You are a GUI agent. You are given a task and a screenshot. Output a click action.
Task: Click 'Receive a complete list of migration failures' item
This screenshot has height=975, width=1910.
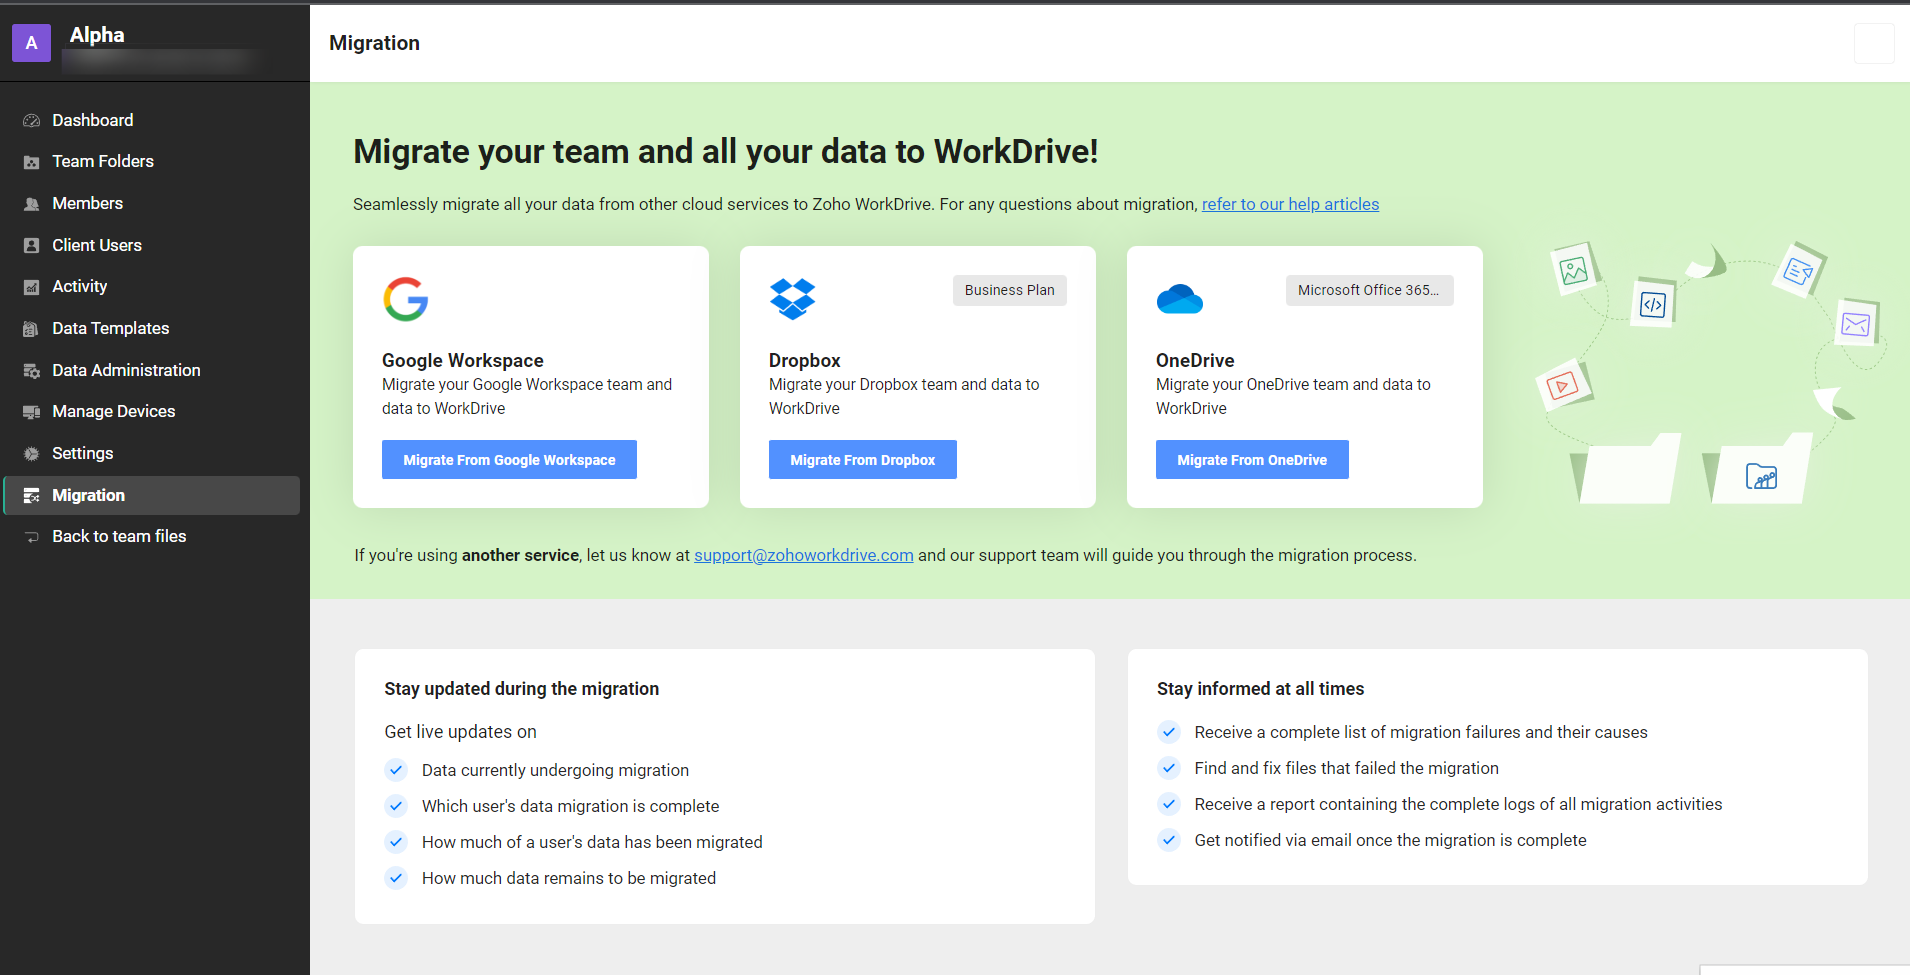[1421, 732]
